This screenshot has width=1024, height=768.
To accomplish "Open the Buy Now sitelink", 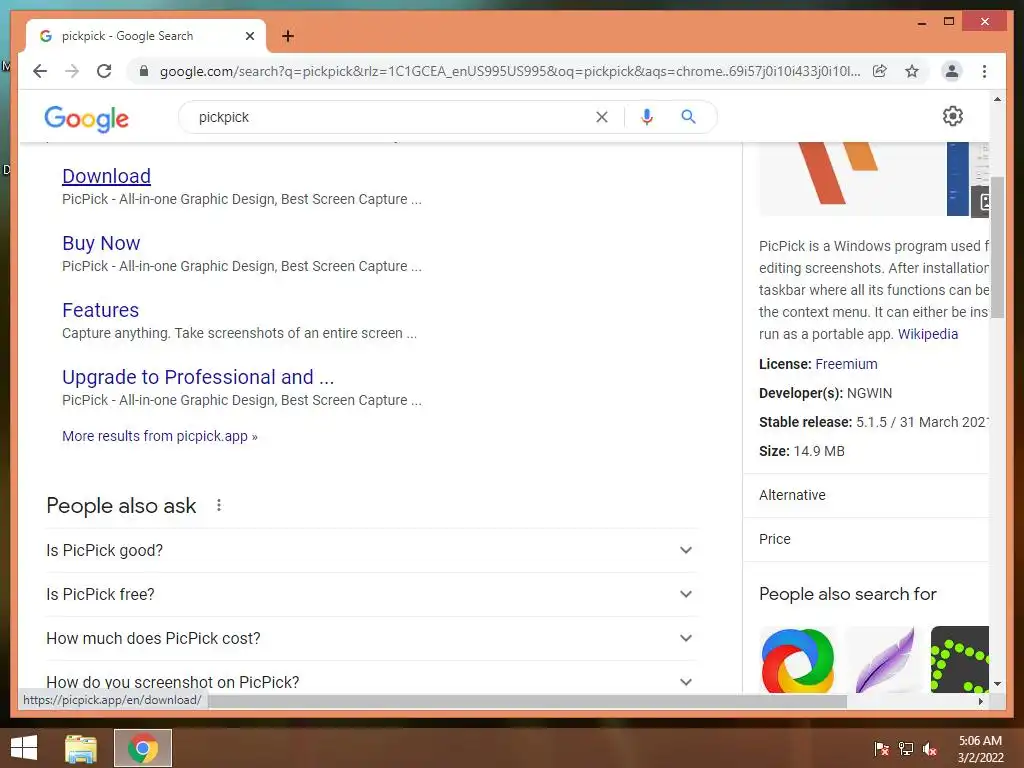I will click(101, 244).
